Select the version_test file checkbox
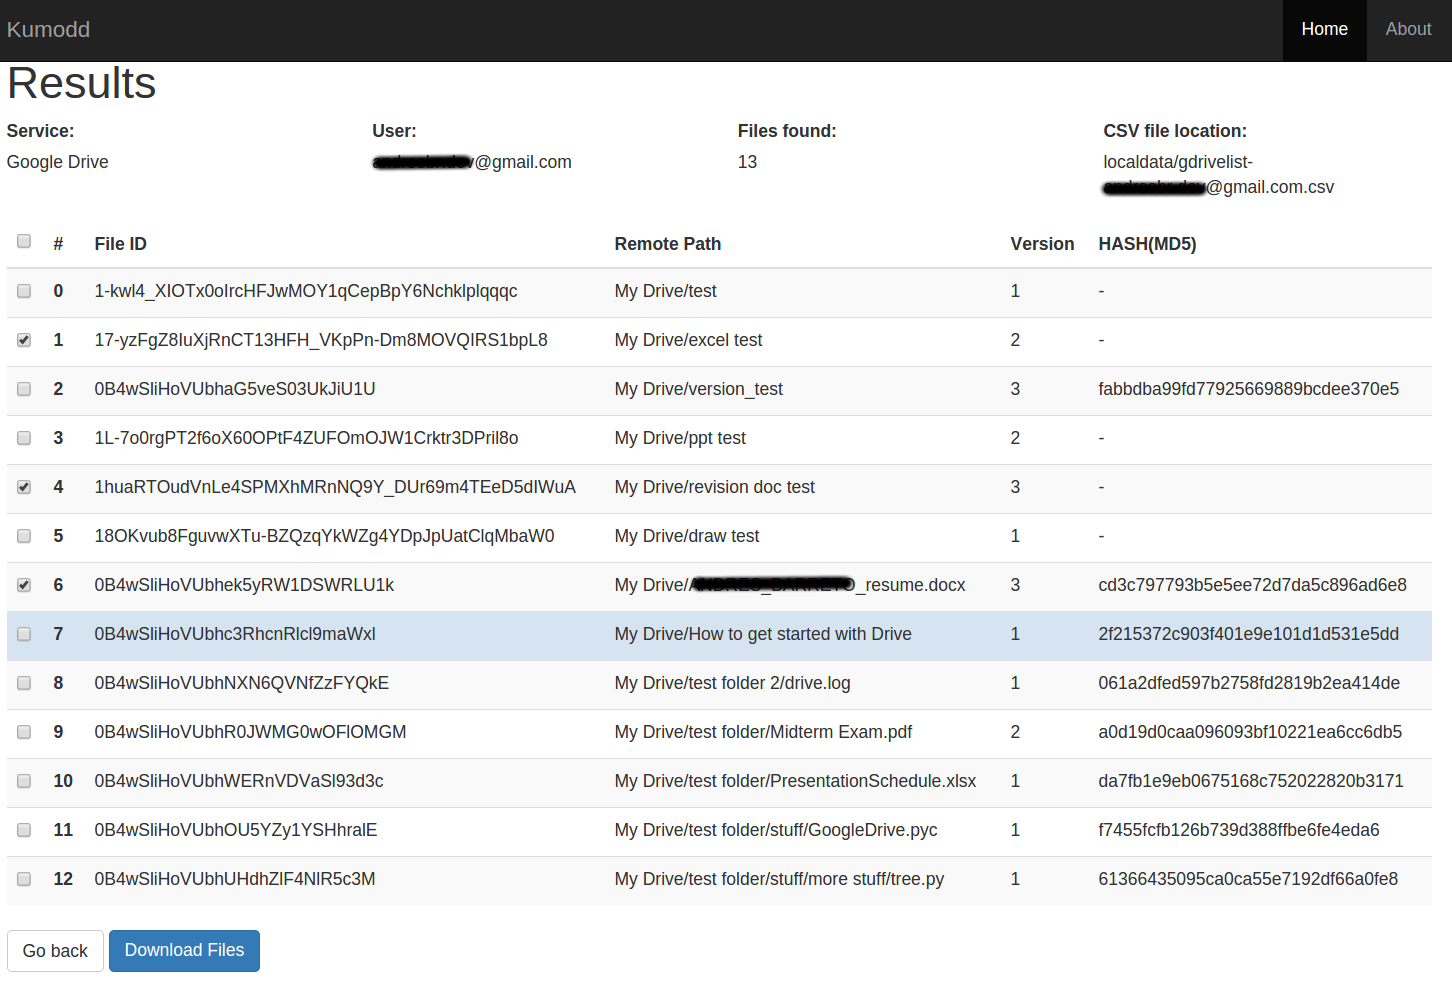This screenshot has width=1452, height=982. pyautogui.click(x=24, y=389)
